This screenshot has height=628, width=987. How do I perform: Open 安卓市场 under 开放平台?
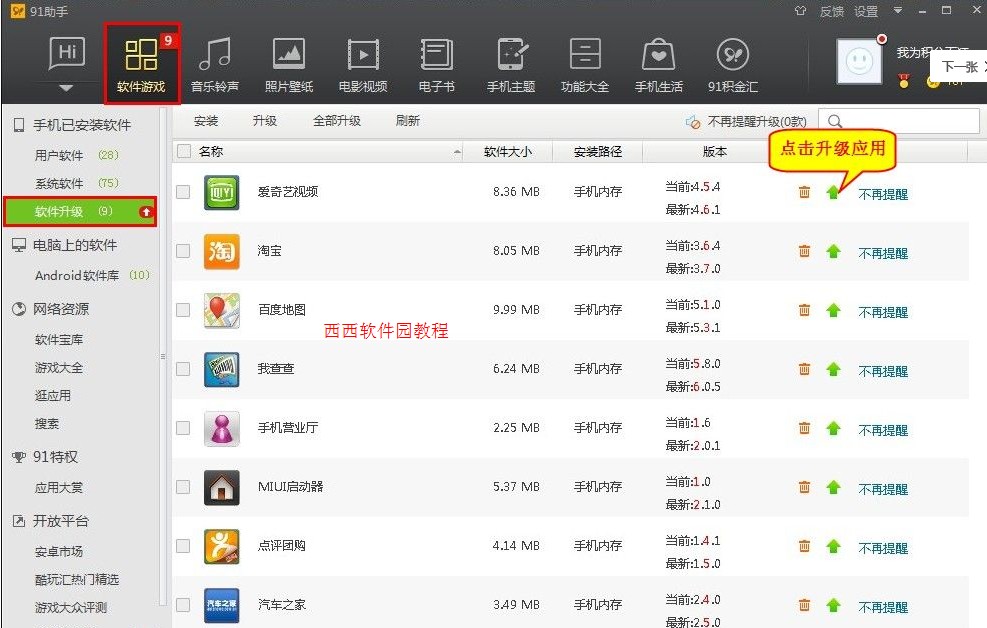pos(59,552)
